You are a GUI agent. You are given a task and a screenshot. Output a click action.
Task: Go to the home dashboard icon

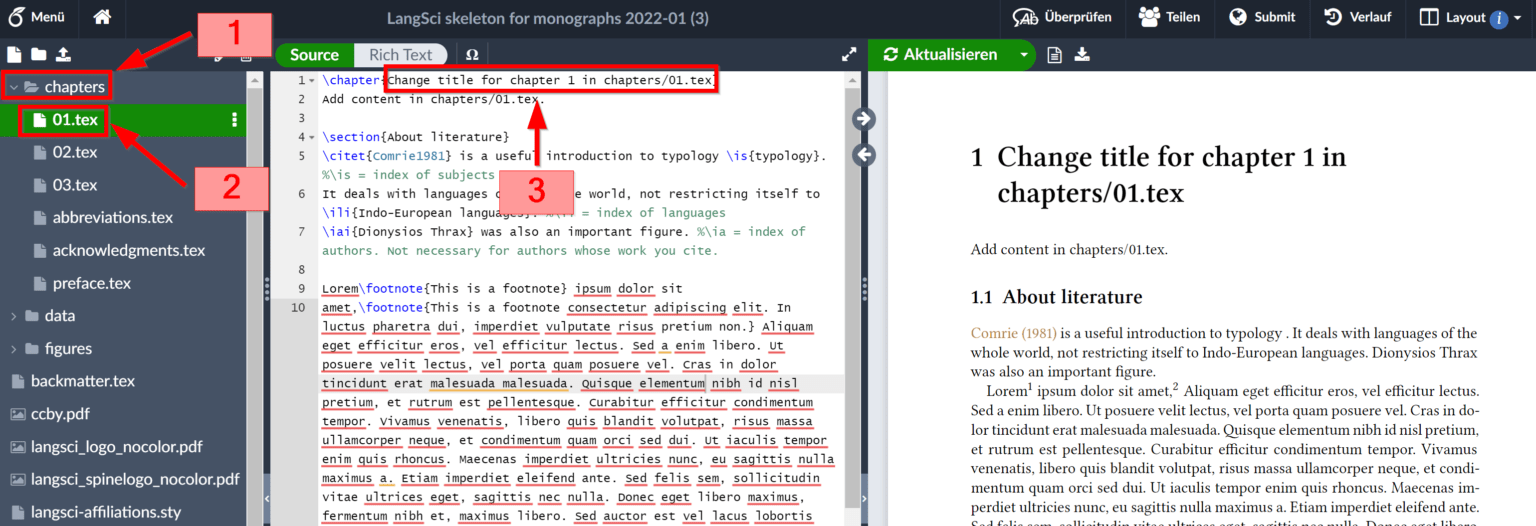[x=102, y=17]
